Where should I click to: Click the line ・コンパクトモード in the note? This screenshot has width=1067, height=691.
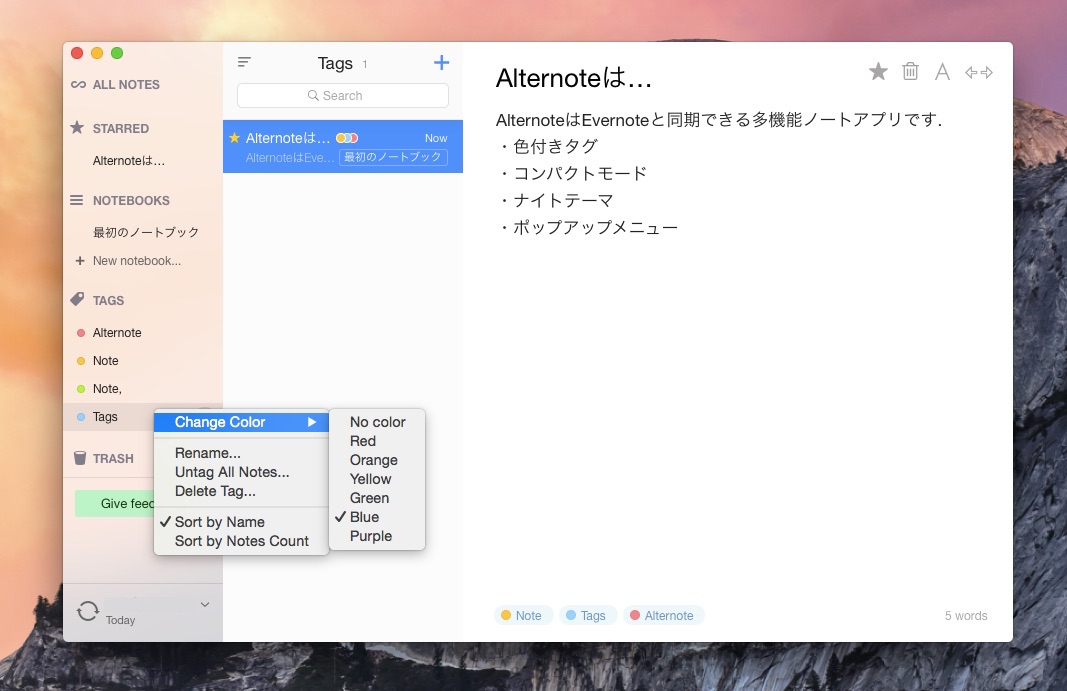[x=572, y=174]
